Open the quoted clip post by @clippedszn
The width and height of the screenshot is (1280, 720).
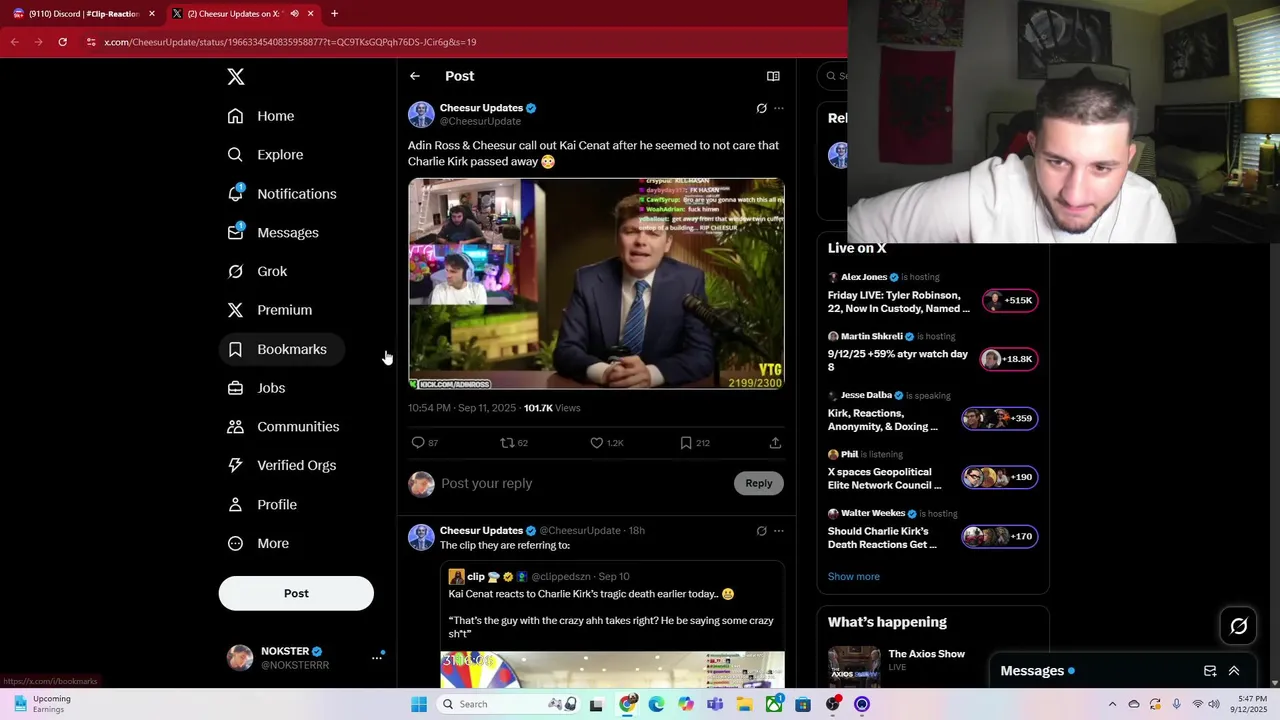tap(612, 625)
